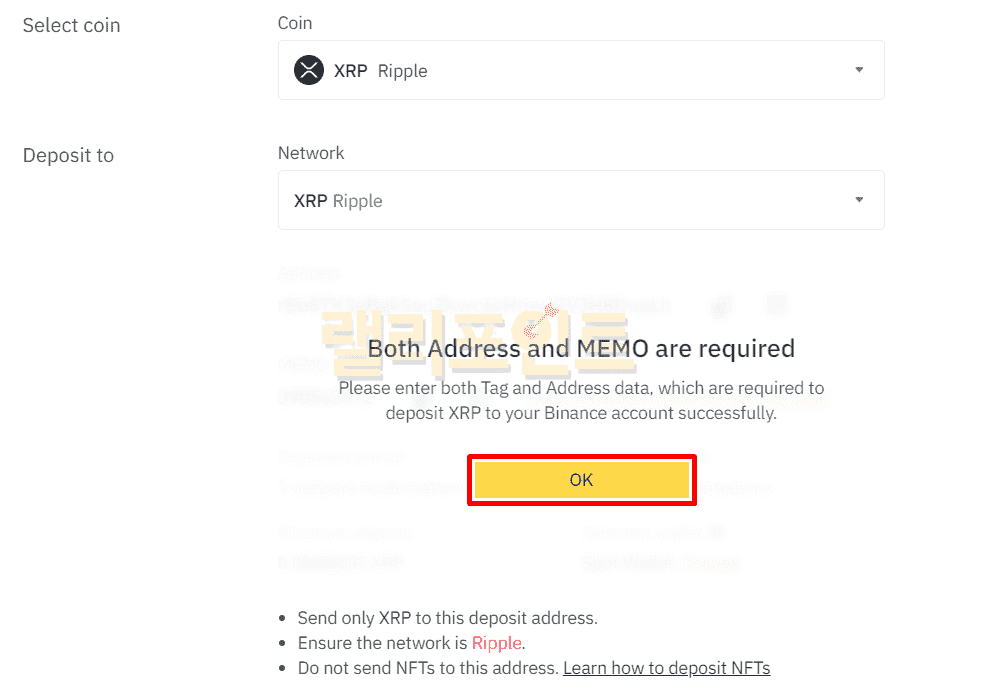Expand the Network dropdown arrow
The height and width of the screenshot is (690, 997).
pyautogui.click(x=859, y=200)
